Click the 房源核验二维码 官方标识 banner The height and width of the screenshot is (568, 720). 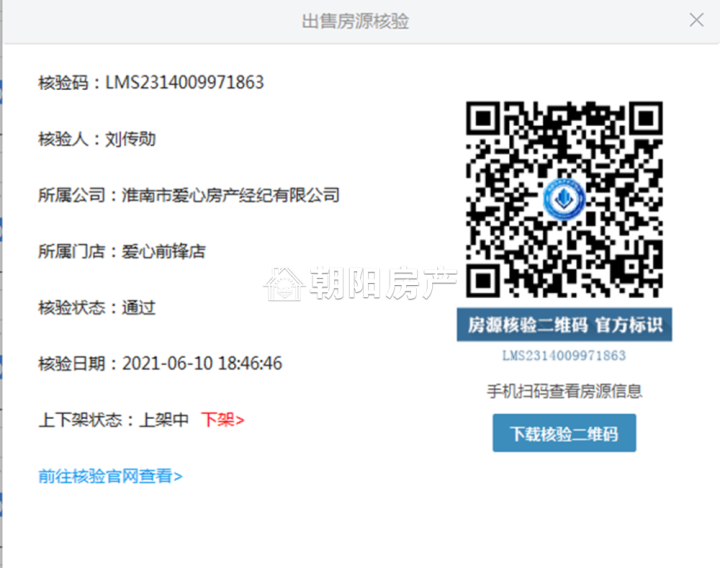[x=564, y=325]
